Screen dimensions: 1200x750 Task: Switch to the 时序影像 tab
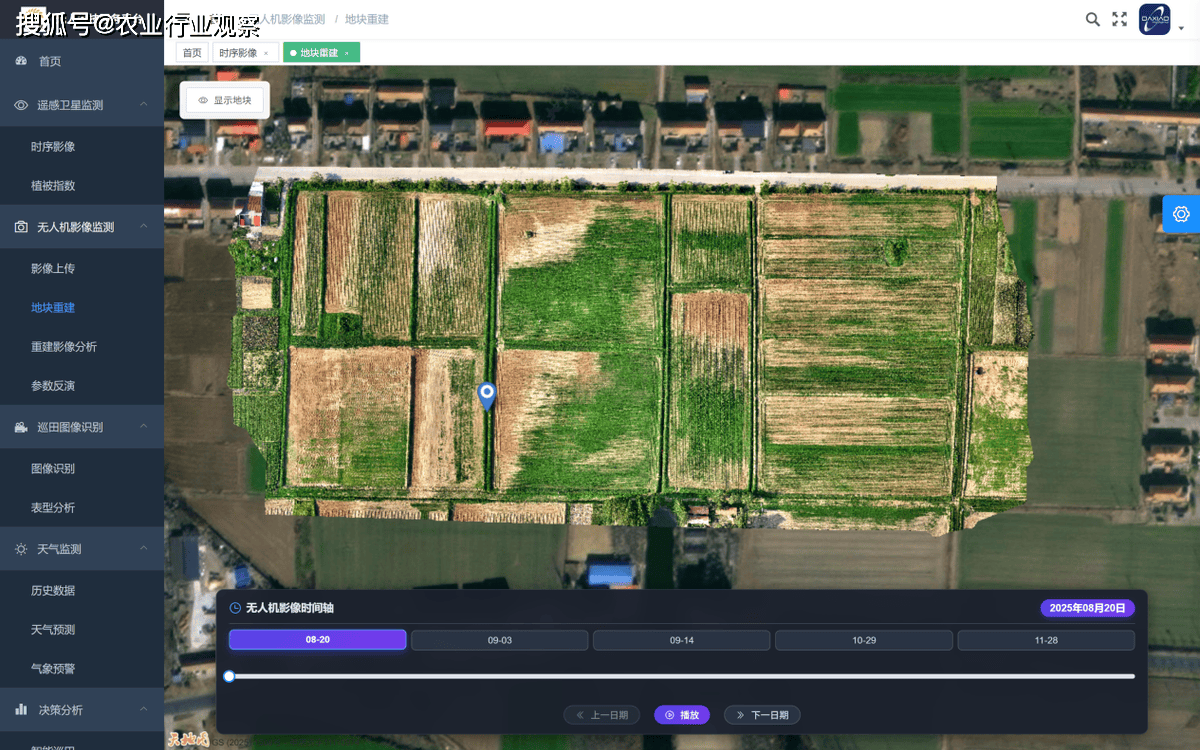pyautogui.click(x=238, y=53)
